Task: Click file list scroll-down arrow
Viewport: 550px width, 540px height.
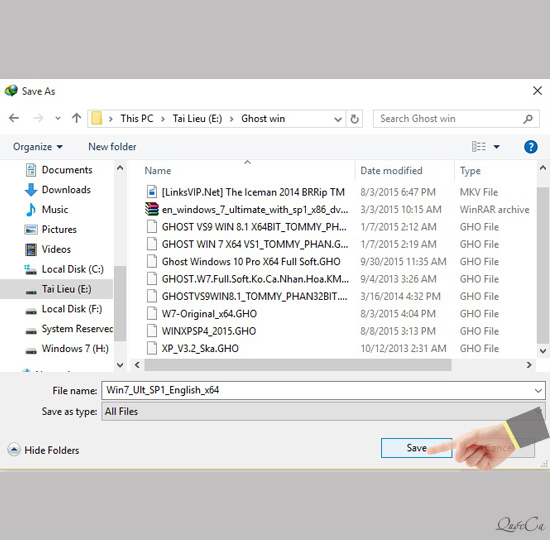Action: pos(543,351)
